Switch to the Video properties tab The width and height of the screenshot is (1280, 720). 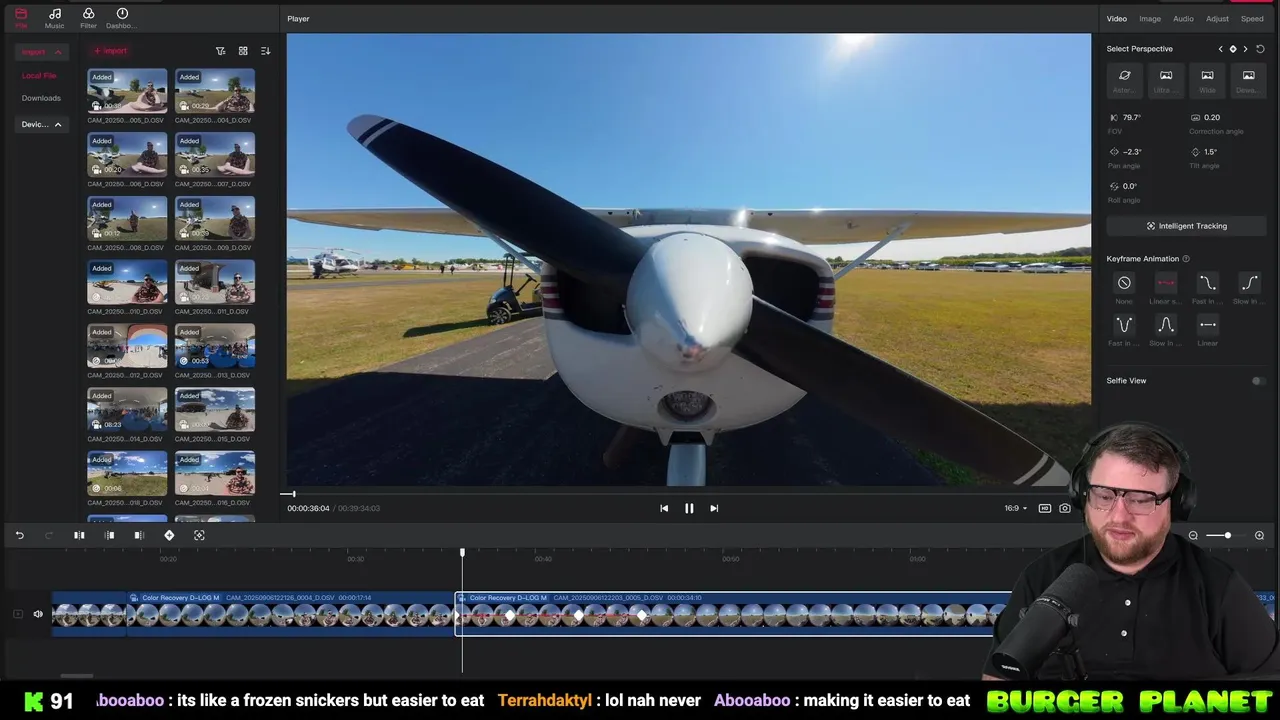coord(1116,19)
